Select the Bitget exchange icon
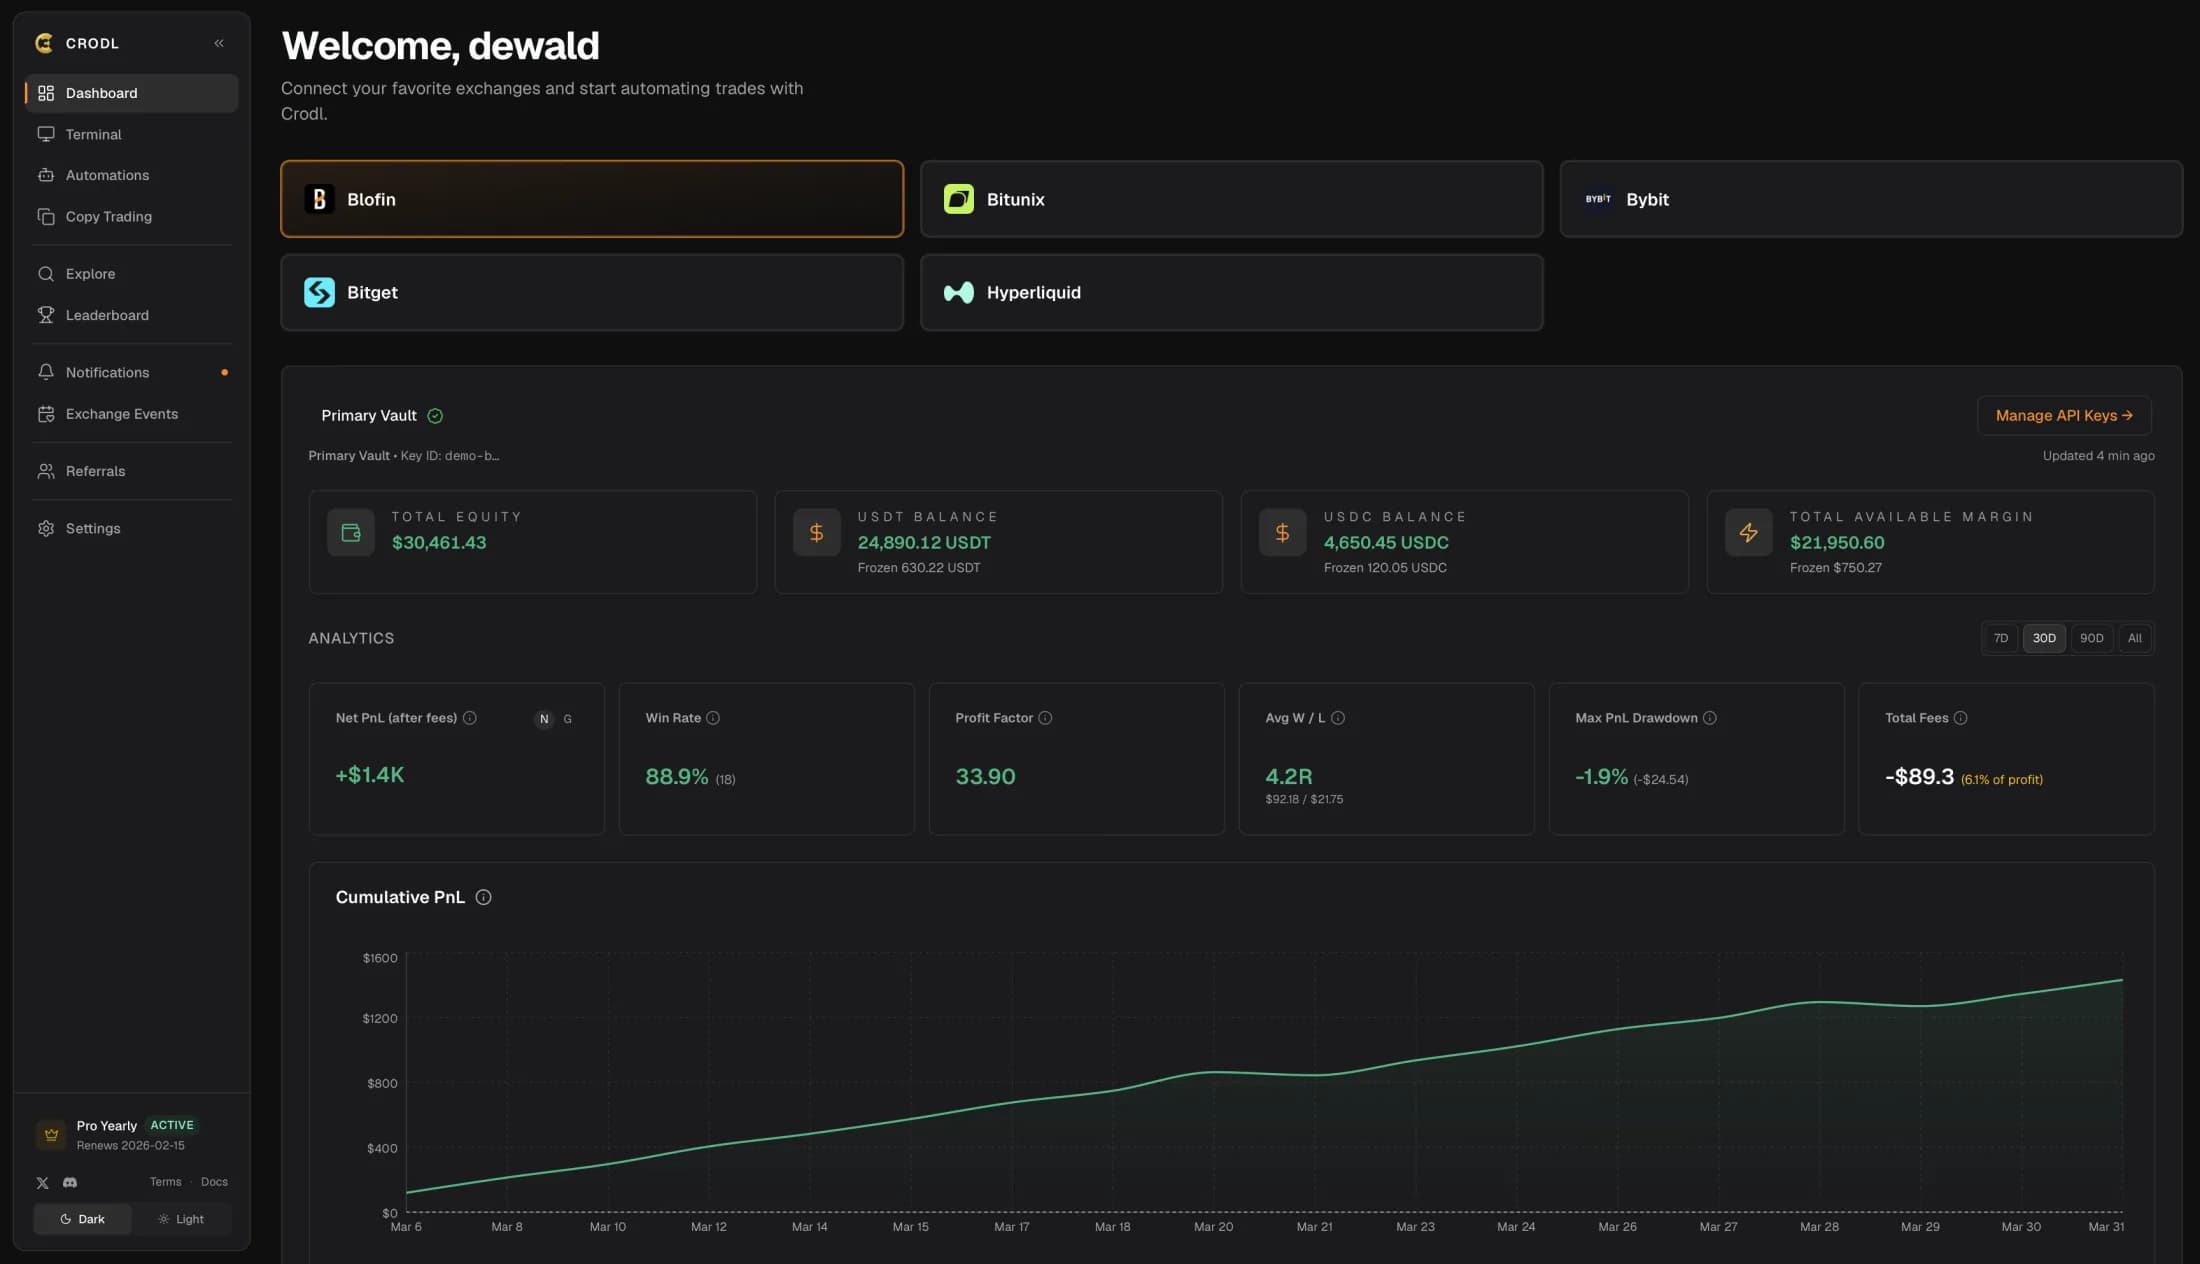This screenshot has height=1264, width=2200. [x=318, y=292]
